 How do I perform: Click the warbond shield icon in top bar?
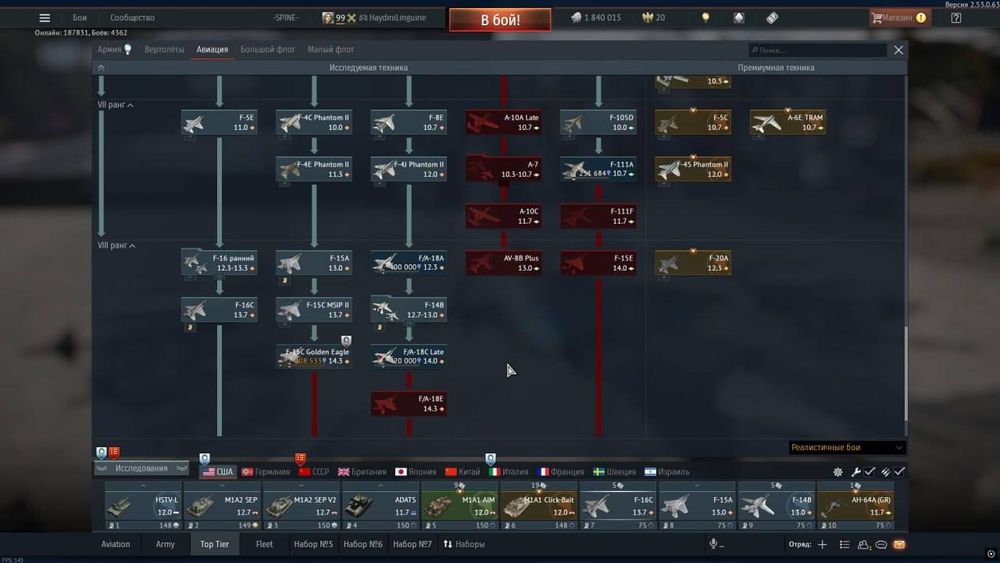739,18
